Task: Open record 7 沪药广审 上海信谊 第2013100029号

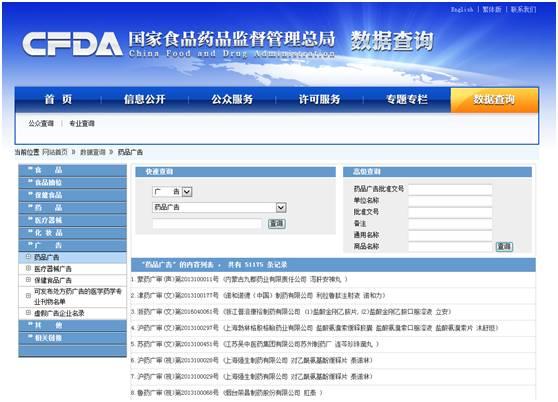Action: (255, 376)
